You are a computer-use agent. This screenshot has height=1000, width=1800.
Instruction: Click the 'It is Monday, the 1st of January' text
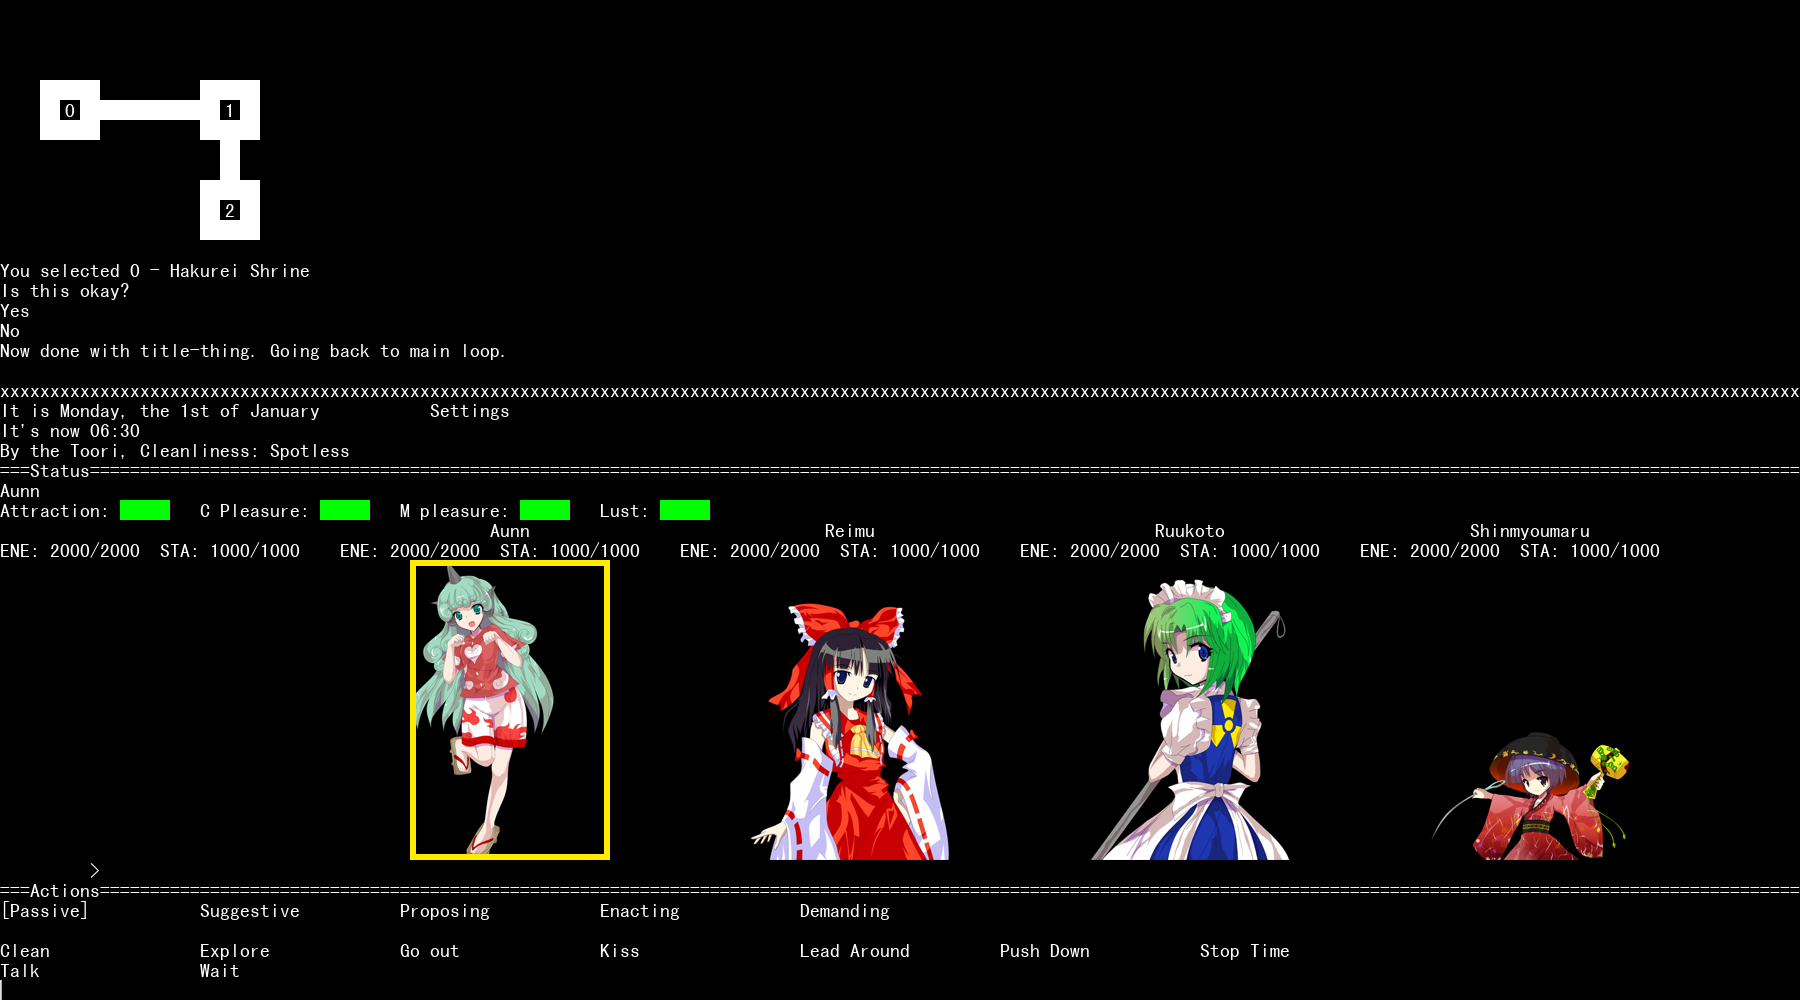click(160, 411)
